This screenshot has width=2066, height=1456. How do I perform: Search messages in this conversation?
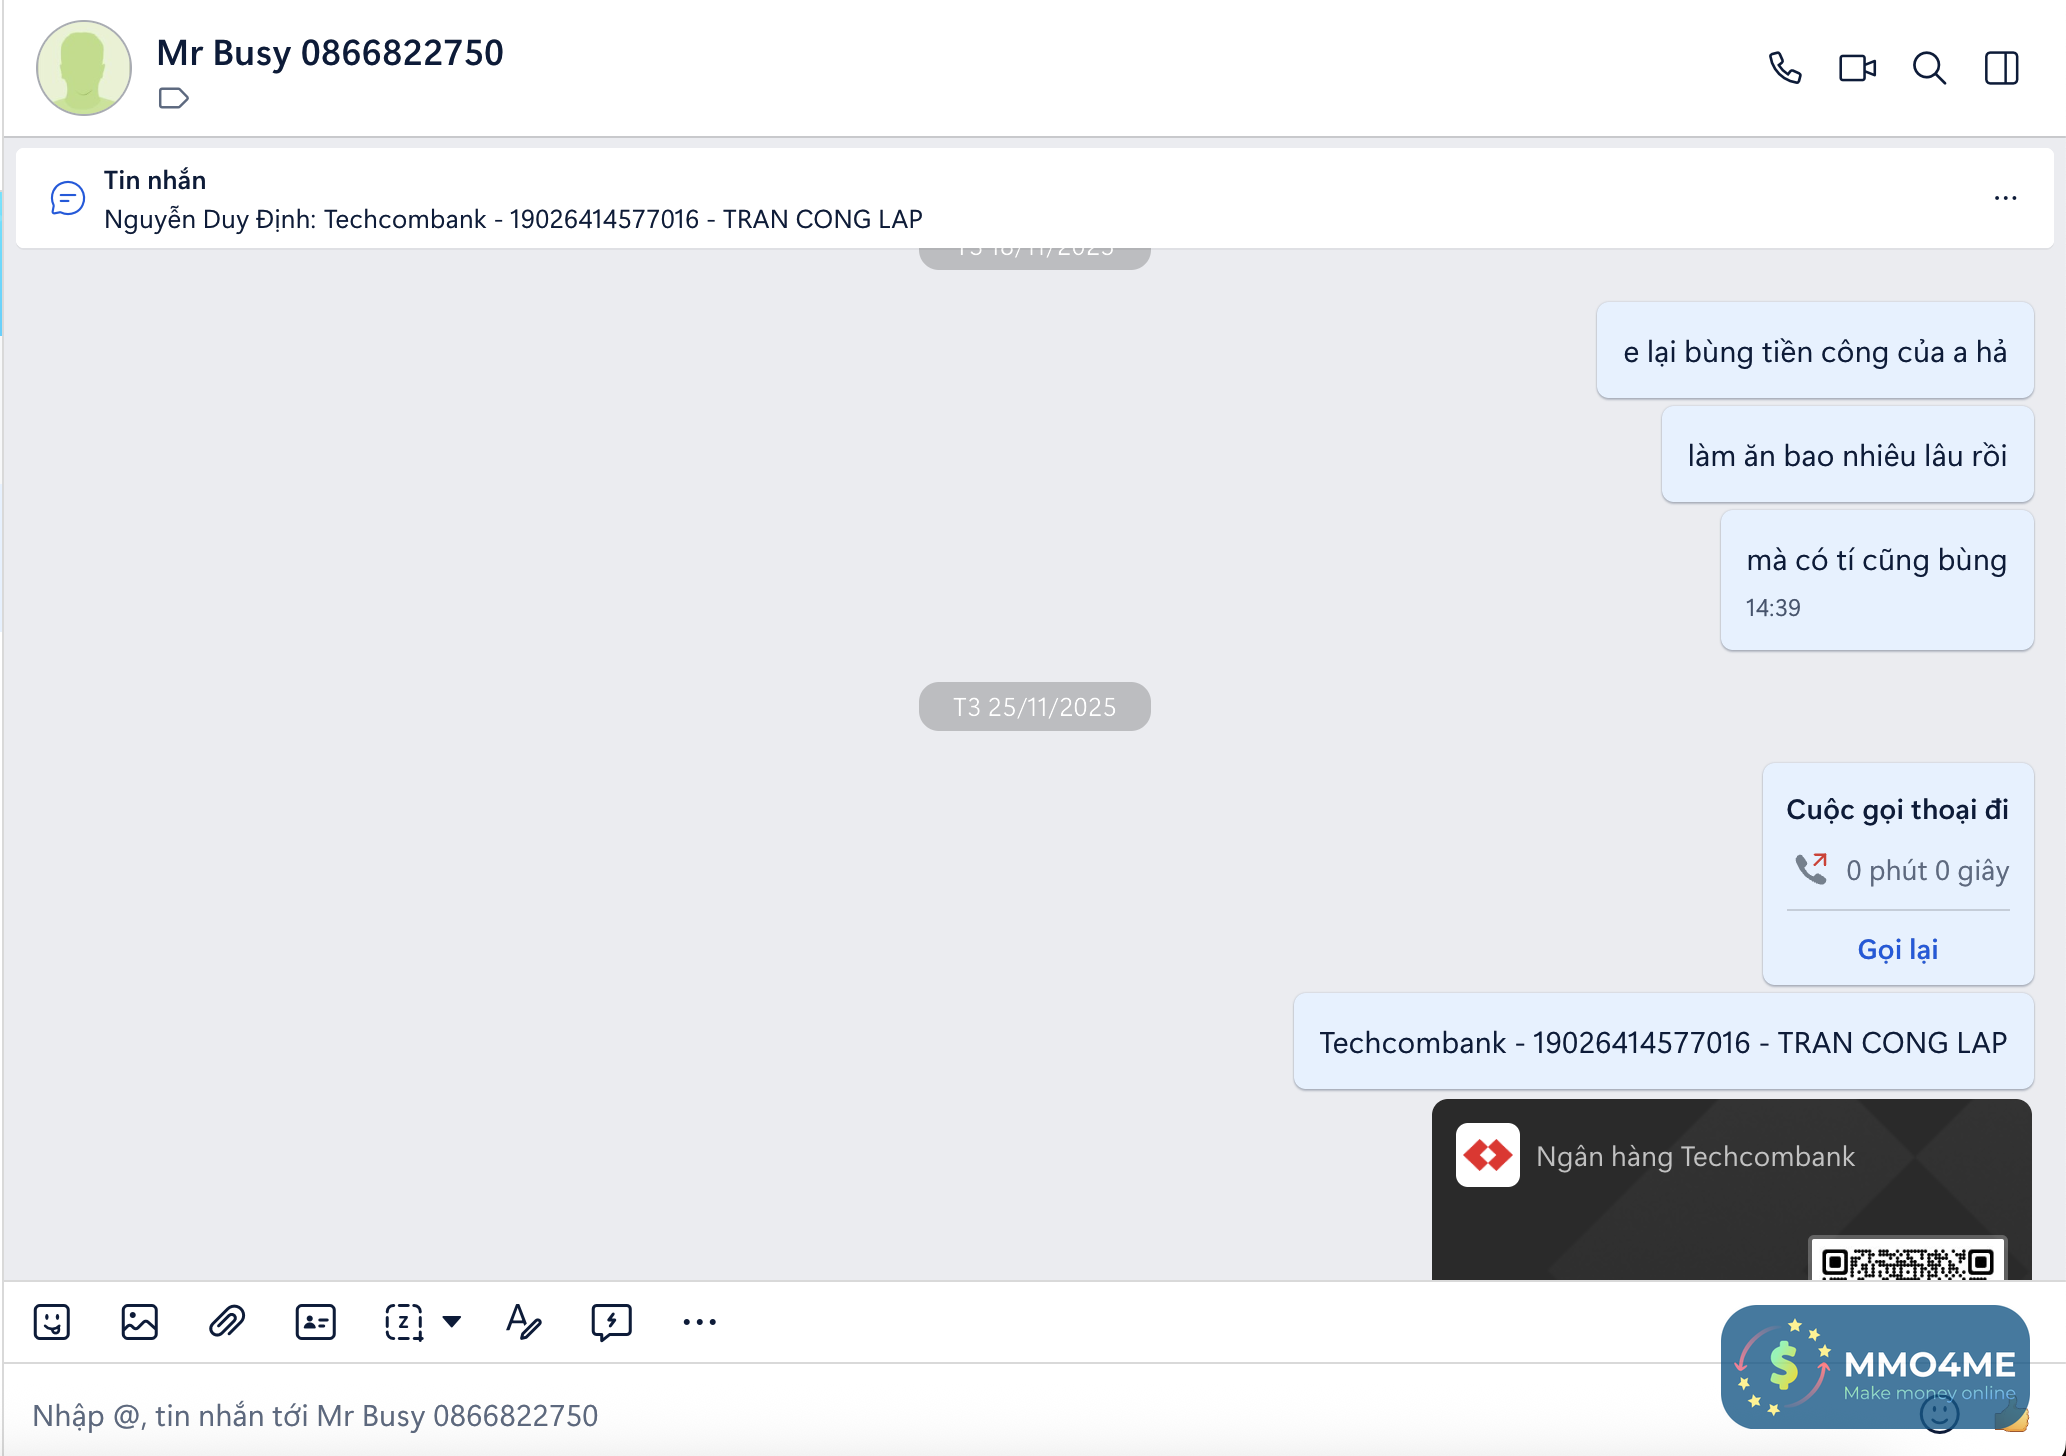point(1929,68)
